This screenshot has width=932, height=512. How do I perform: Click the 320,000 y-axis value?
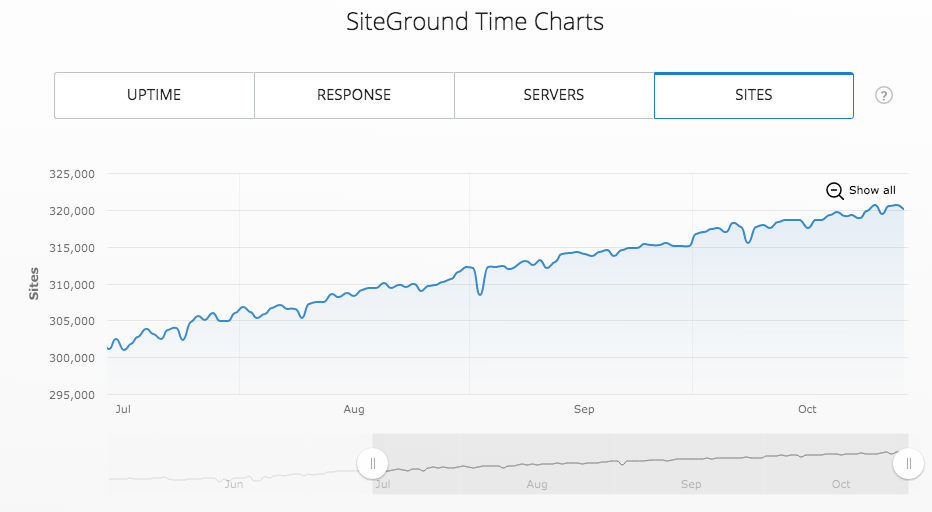pyautogui.click(x=72, y=211)
